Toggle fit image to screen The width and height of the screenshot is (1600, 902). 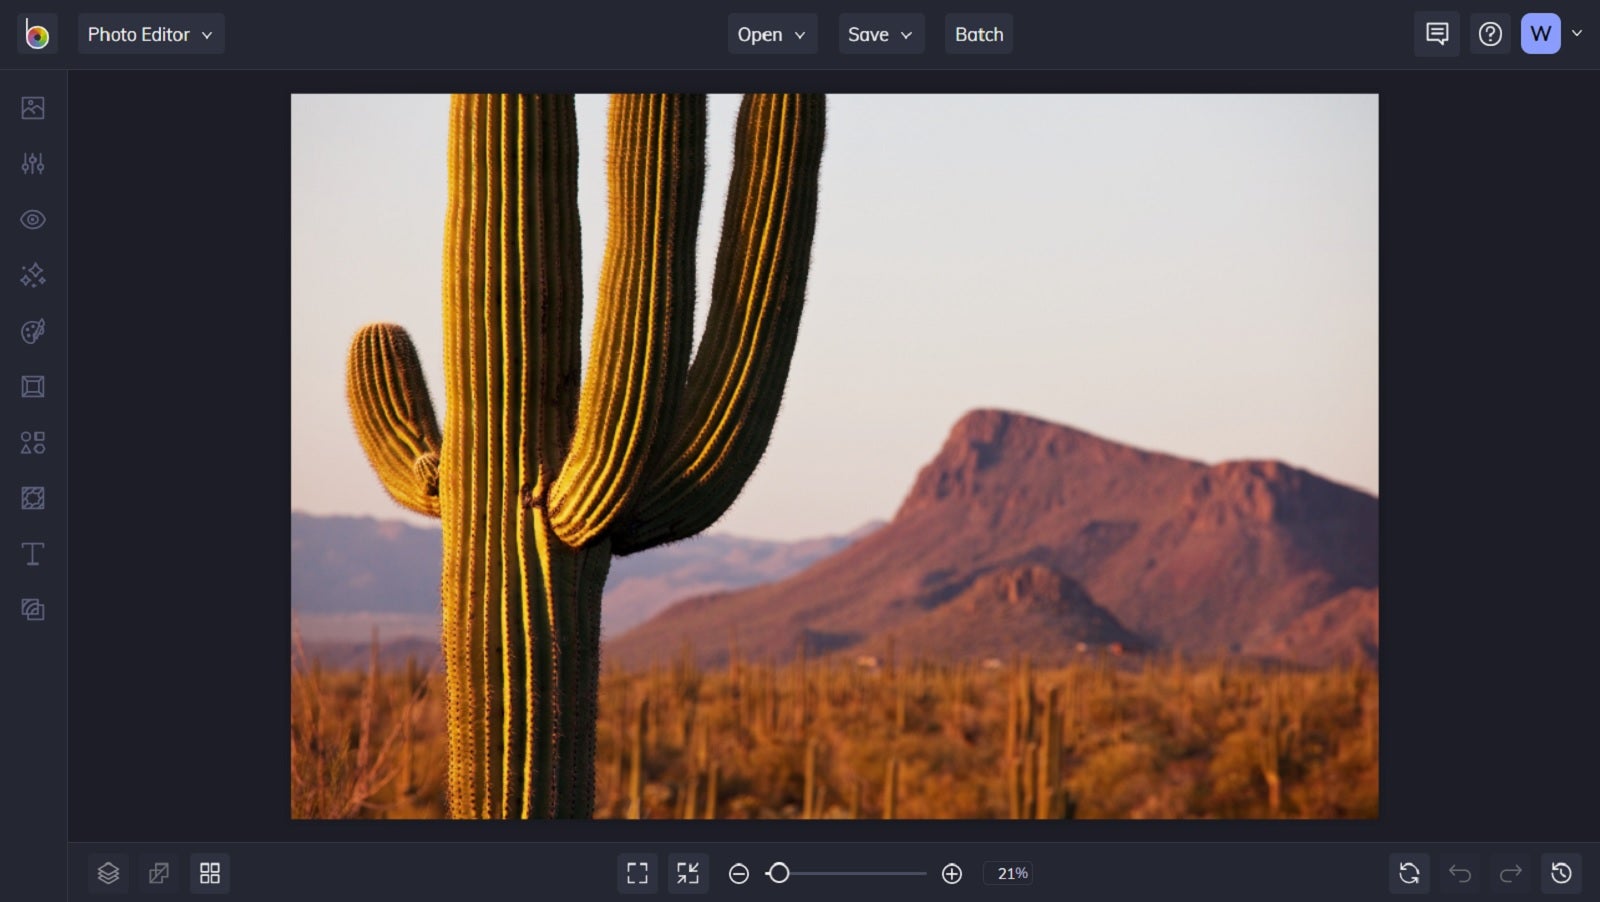click(688, 872)
